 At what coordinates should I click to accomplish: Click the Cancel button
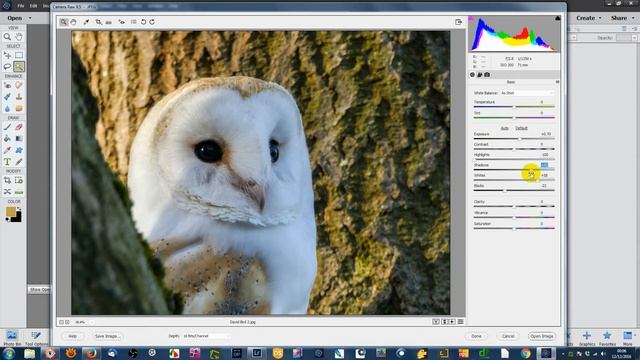tap(508, 336)
